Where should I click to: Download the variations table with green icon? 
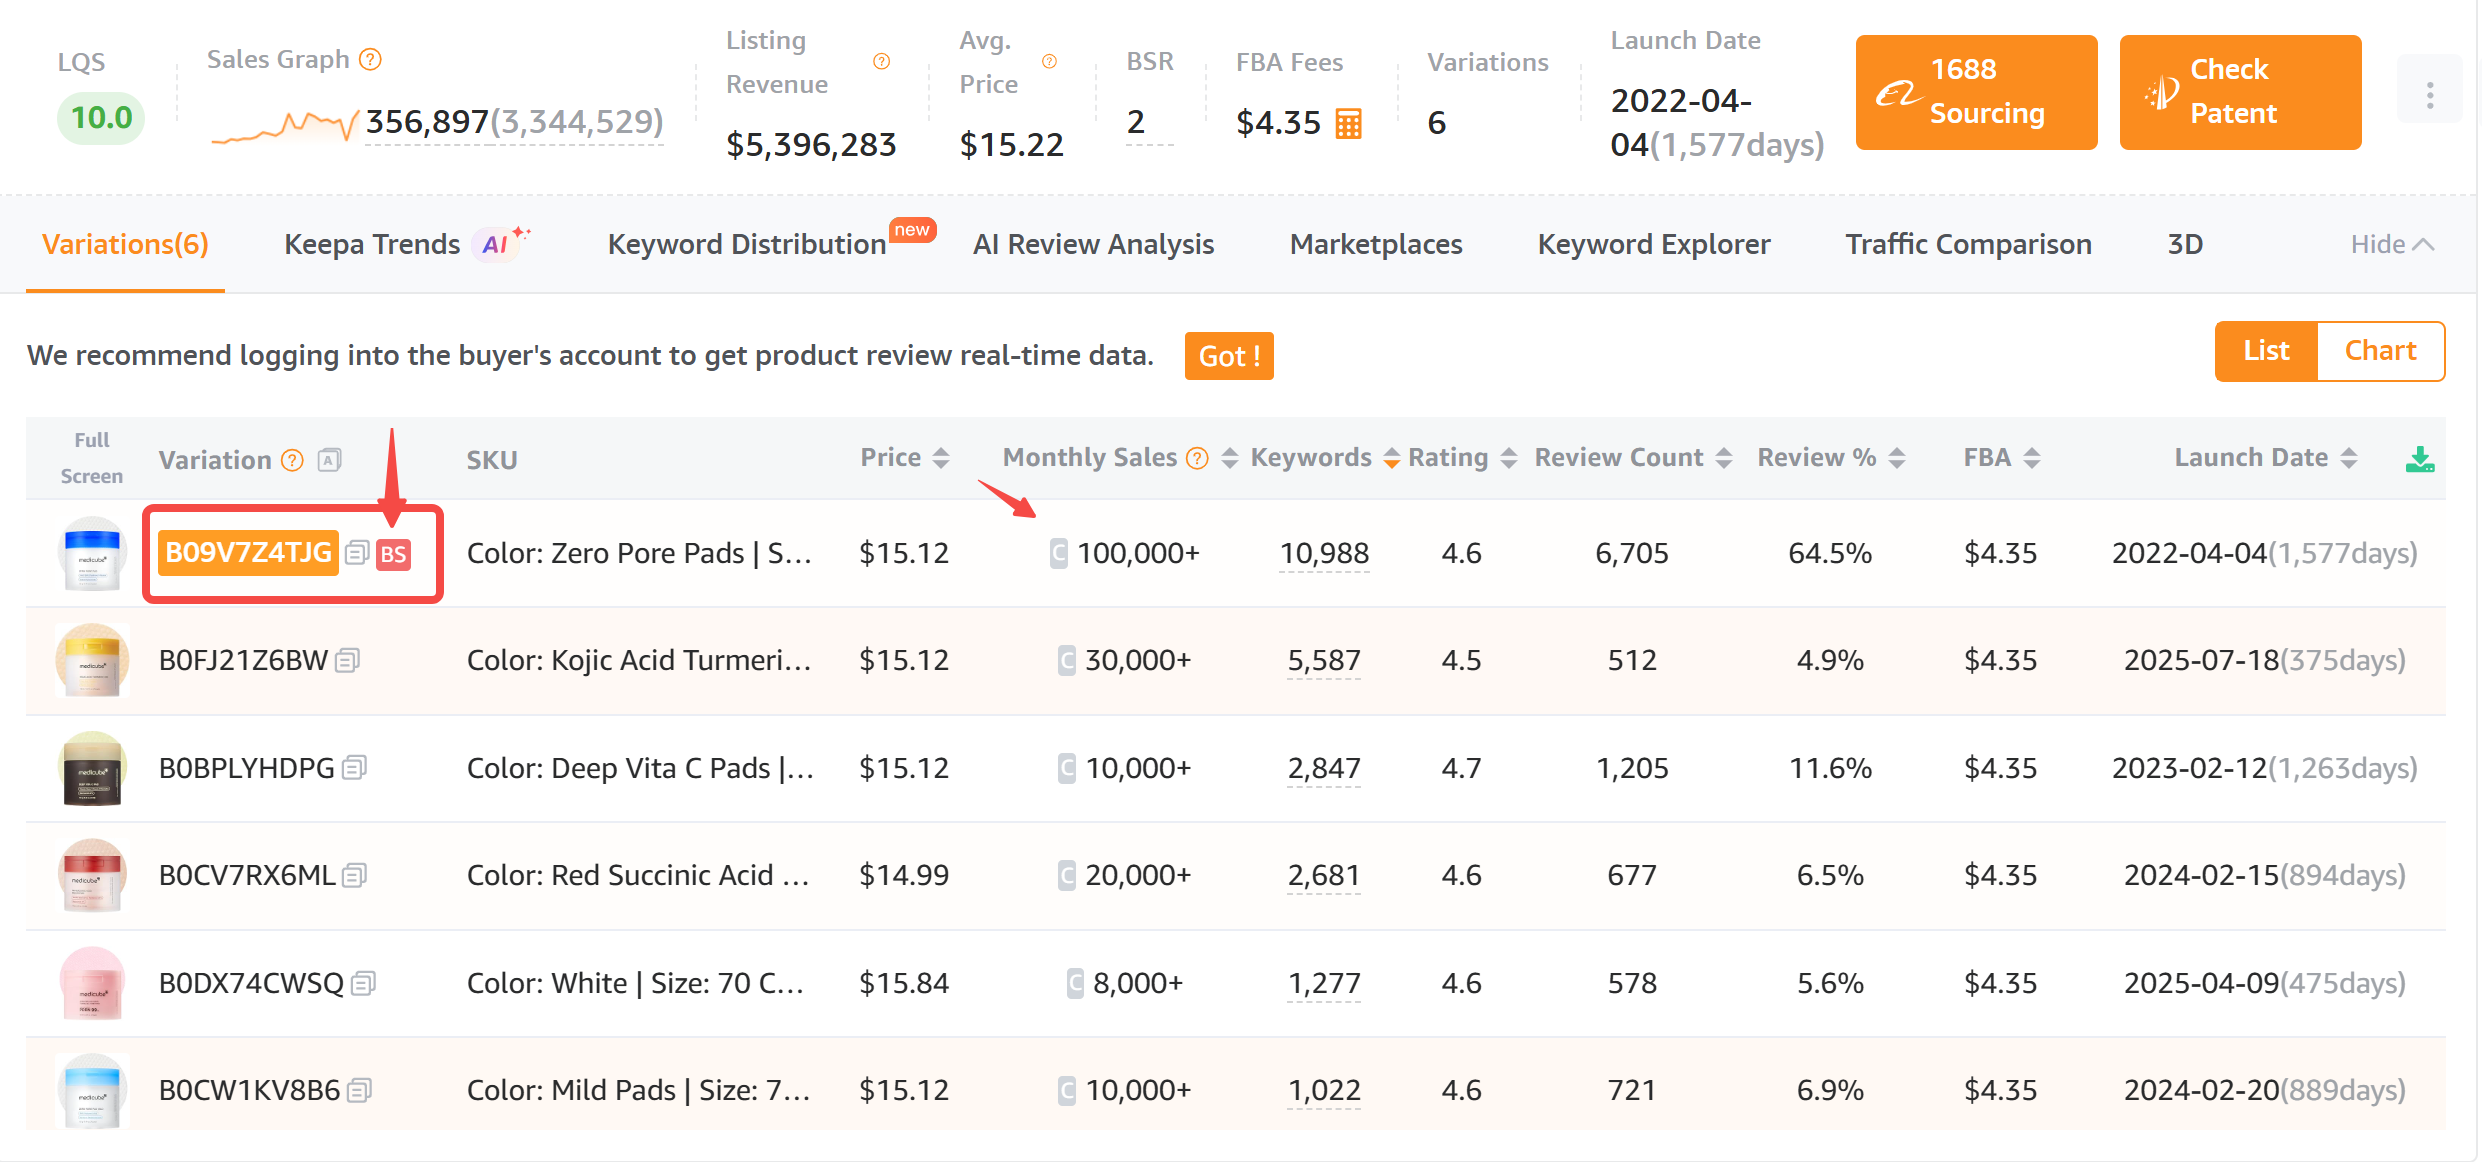pos(2420,459)
